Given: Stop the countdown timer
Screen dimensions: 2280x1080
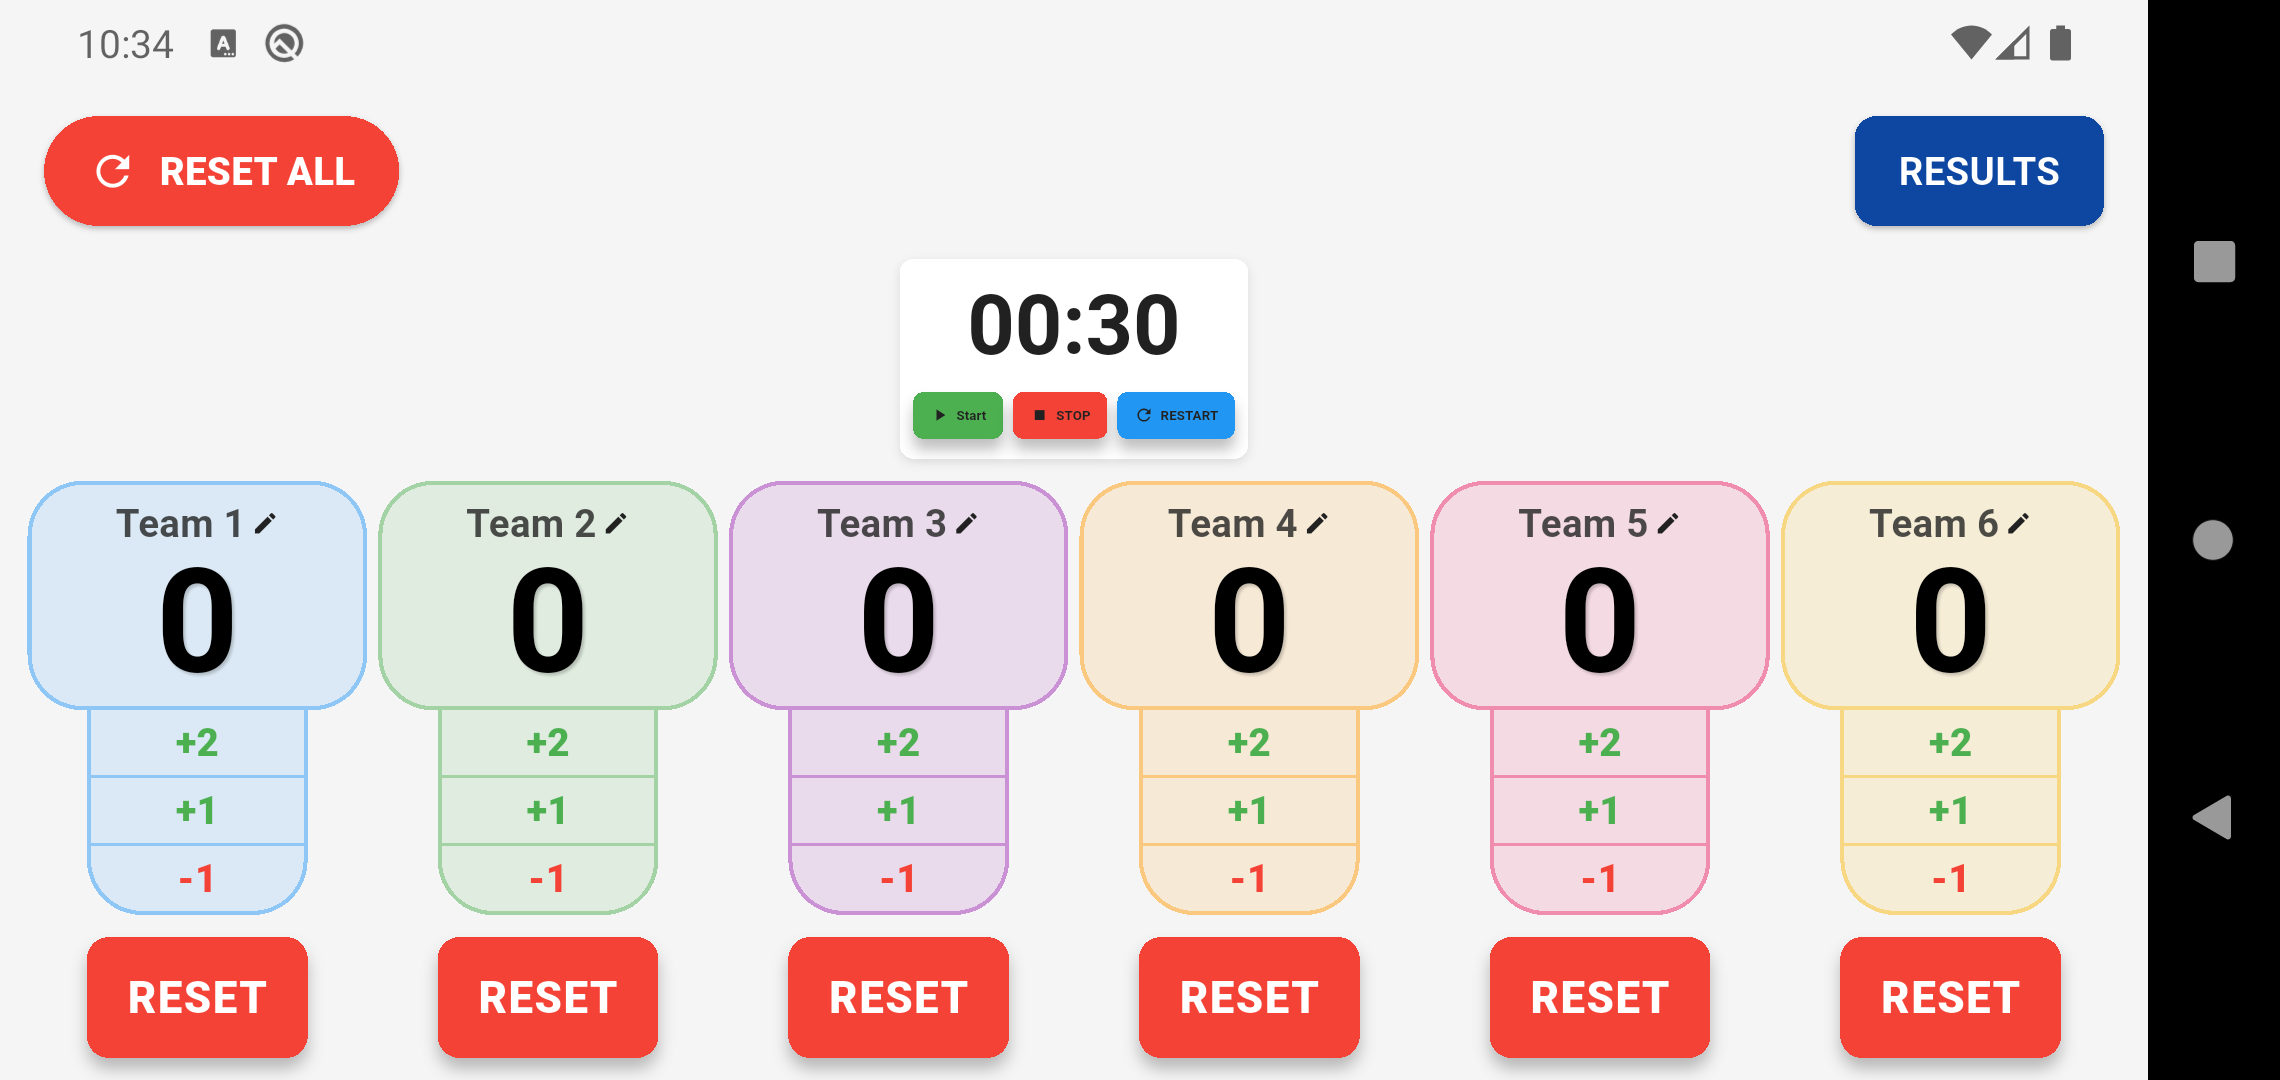Looking at the screenshot, I should [1059, 415].
